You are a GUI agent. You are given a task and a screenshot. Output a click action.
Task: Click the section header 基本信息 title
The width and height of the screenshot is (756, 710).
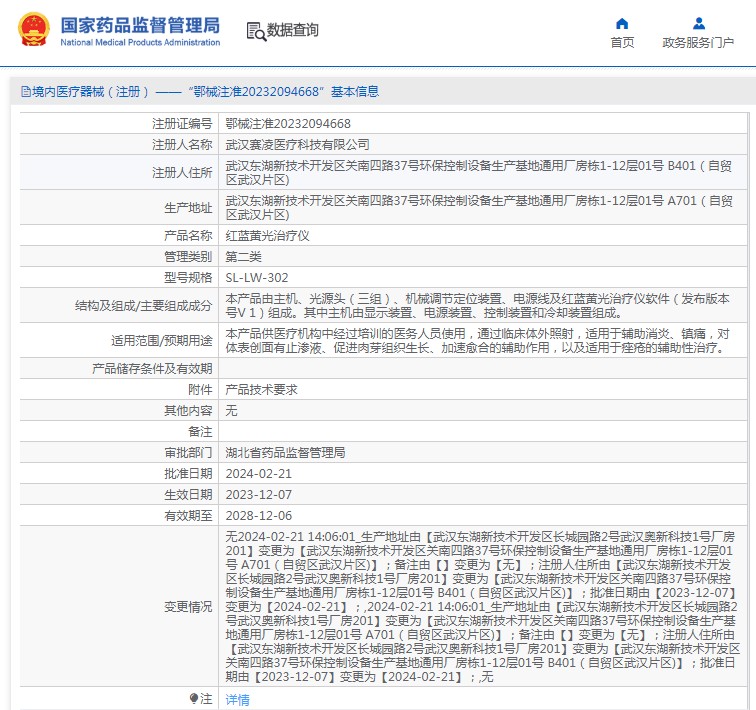pos(355,92)
